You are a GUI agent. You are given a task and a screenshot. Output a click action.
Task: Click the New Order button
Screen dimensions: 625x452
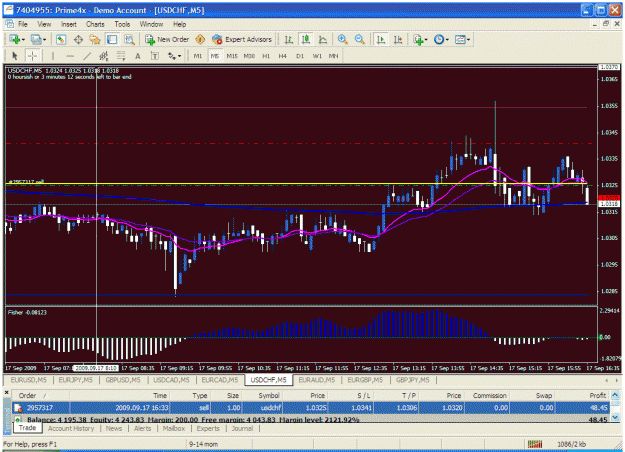tap(167, 39)
